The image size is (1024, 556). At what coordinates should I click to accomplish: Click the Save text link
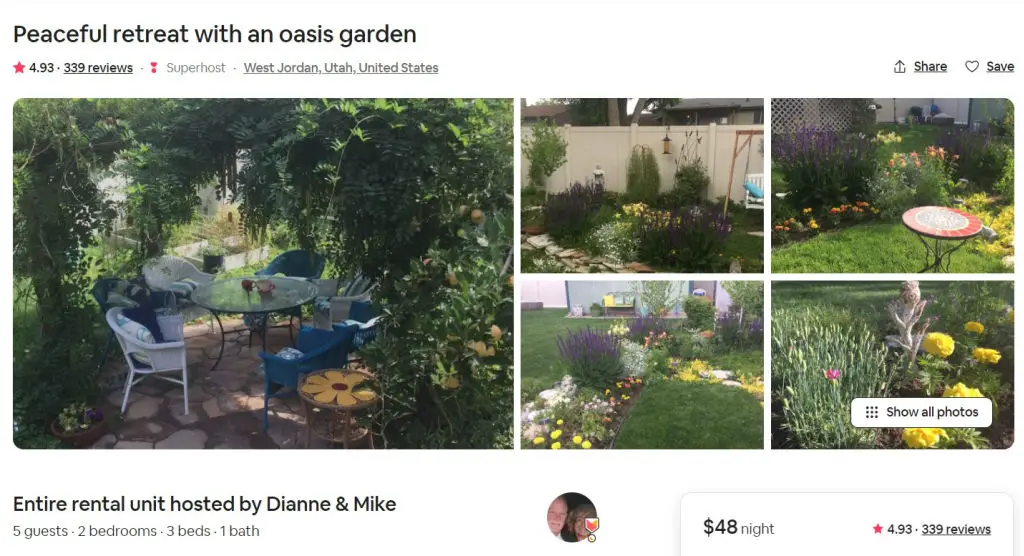(x=1000, y=67)
